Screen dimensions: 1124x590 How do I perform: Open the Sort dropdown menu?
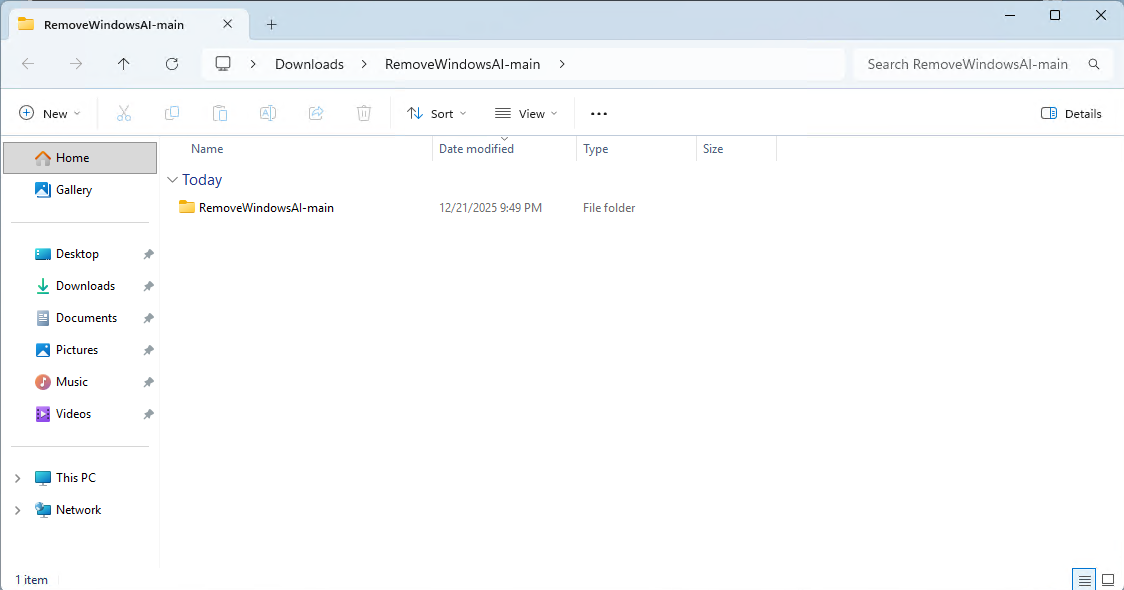(437, 114)
